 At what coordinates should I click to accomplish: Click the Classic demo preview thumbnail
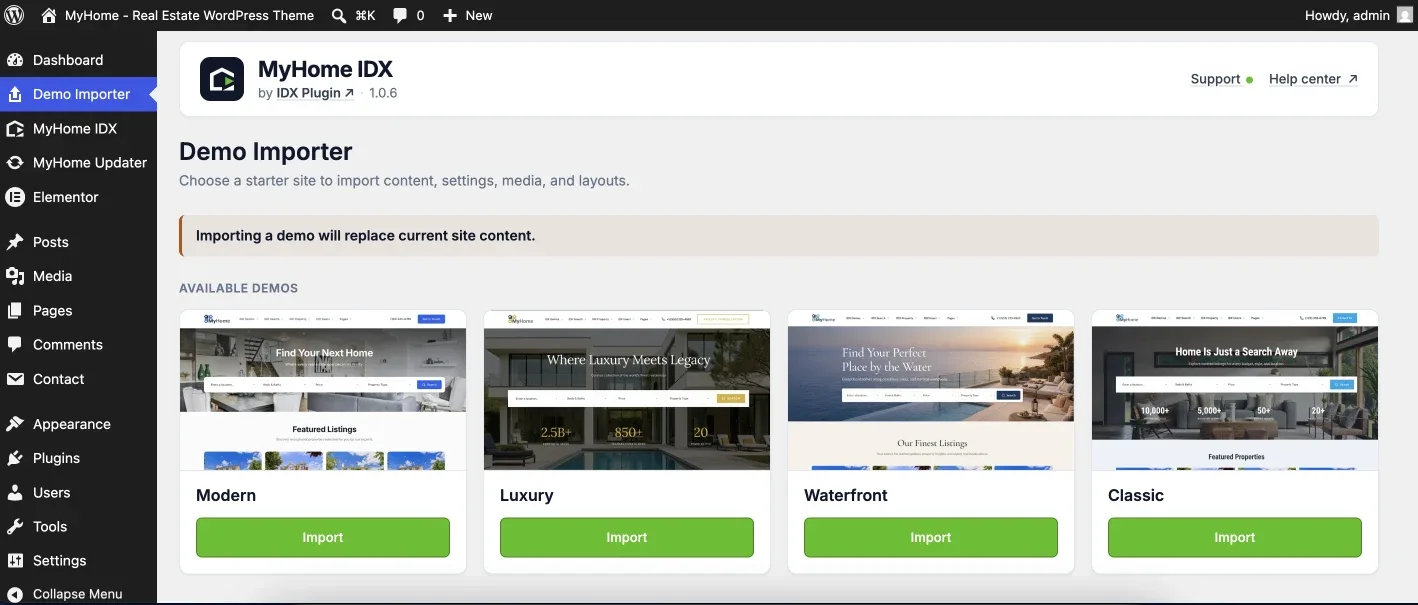pyautogui.click(x=1235, y=390)
